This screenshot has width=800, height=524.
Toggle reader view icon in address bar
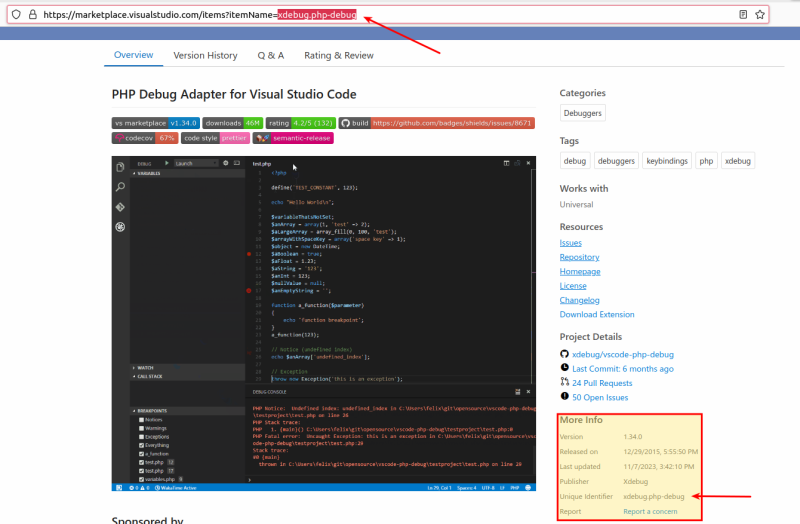tap(743, 14)
